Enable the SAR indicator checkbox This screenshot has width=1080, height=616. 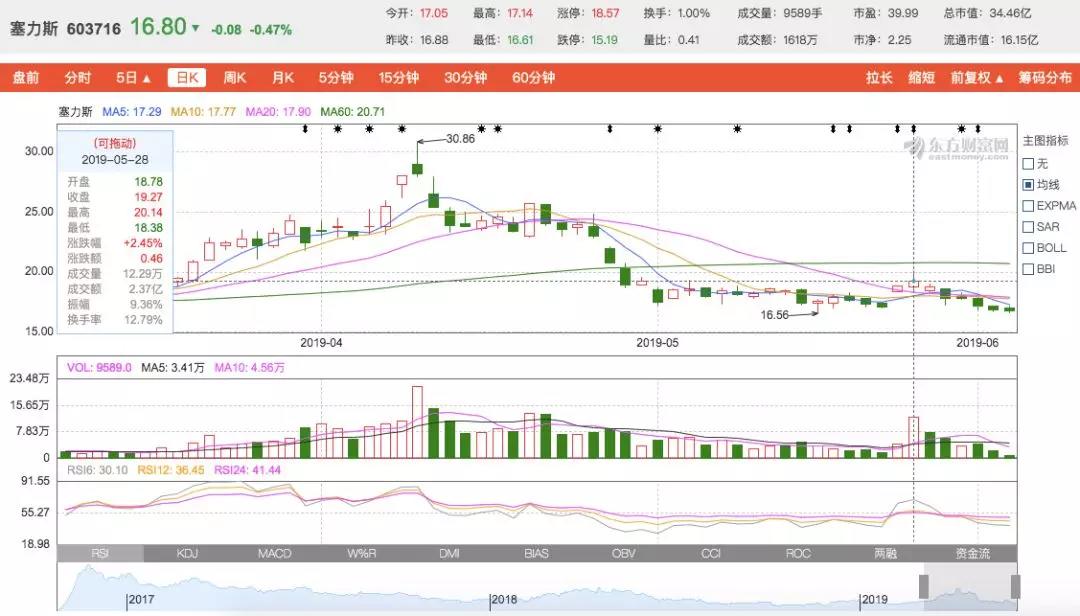[1028, 227]
